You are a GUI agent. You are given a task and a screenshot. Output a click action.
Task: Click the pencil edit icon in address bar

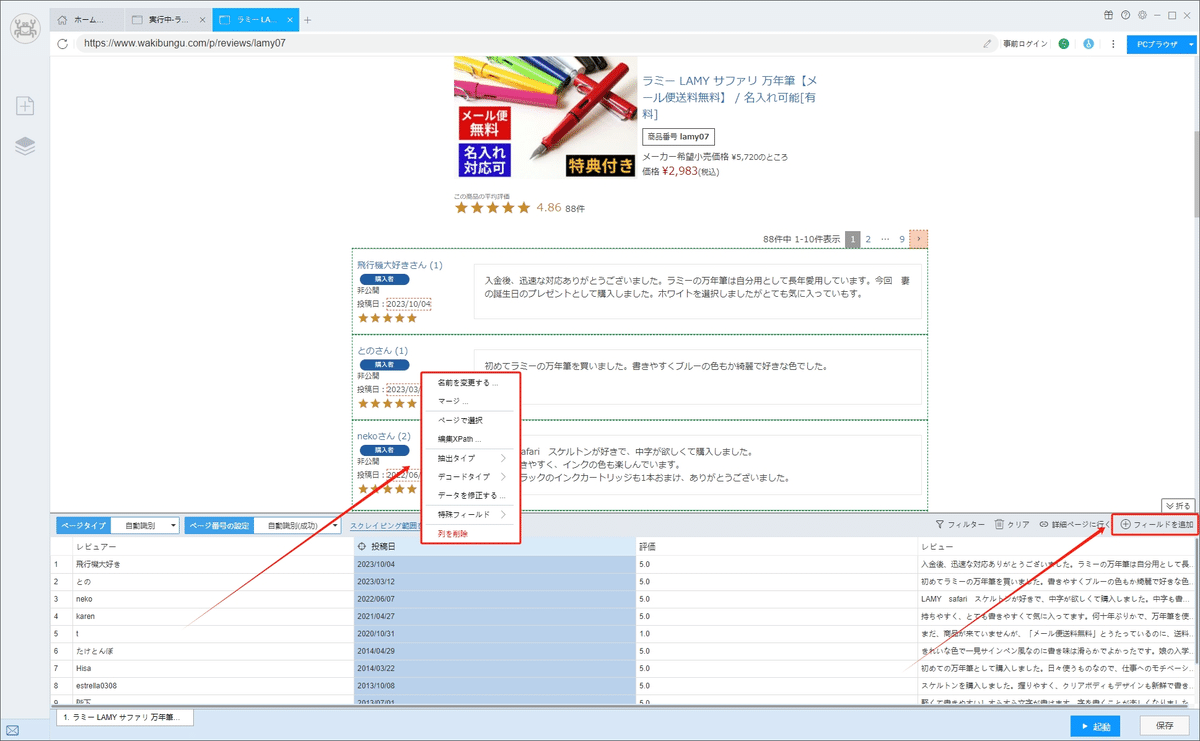(x=988, y=44)
